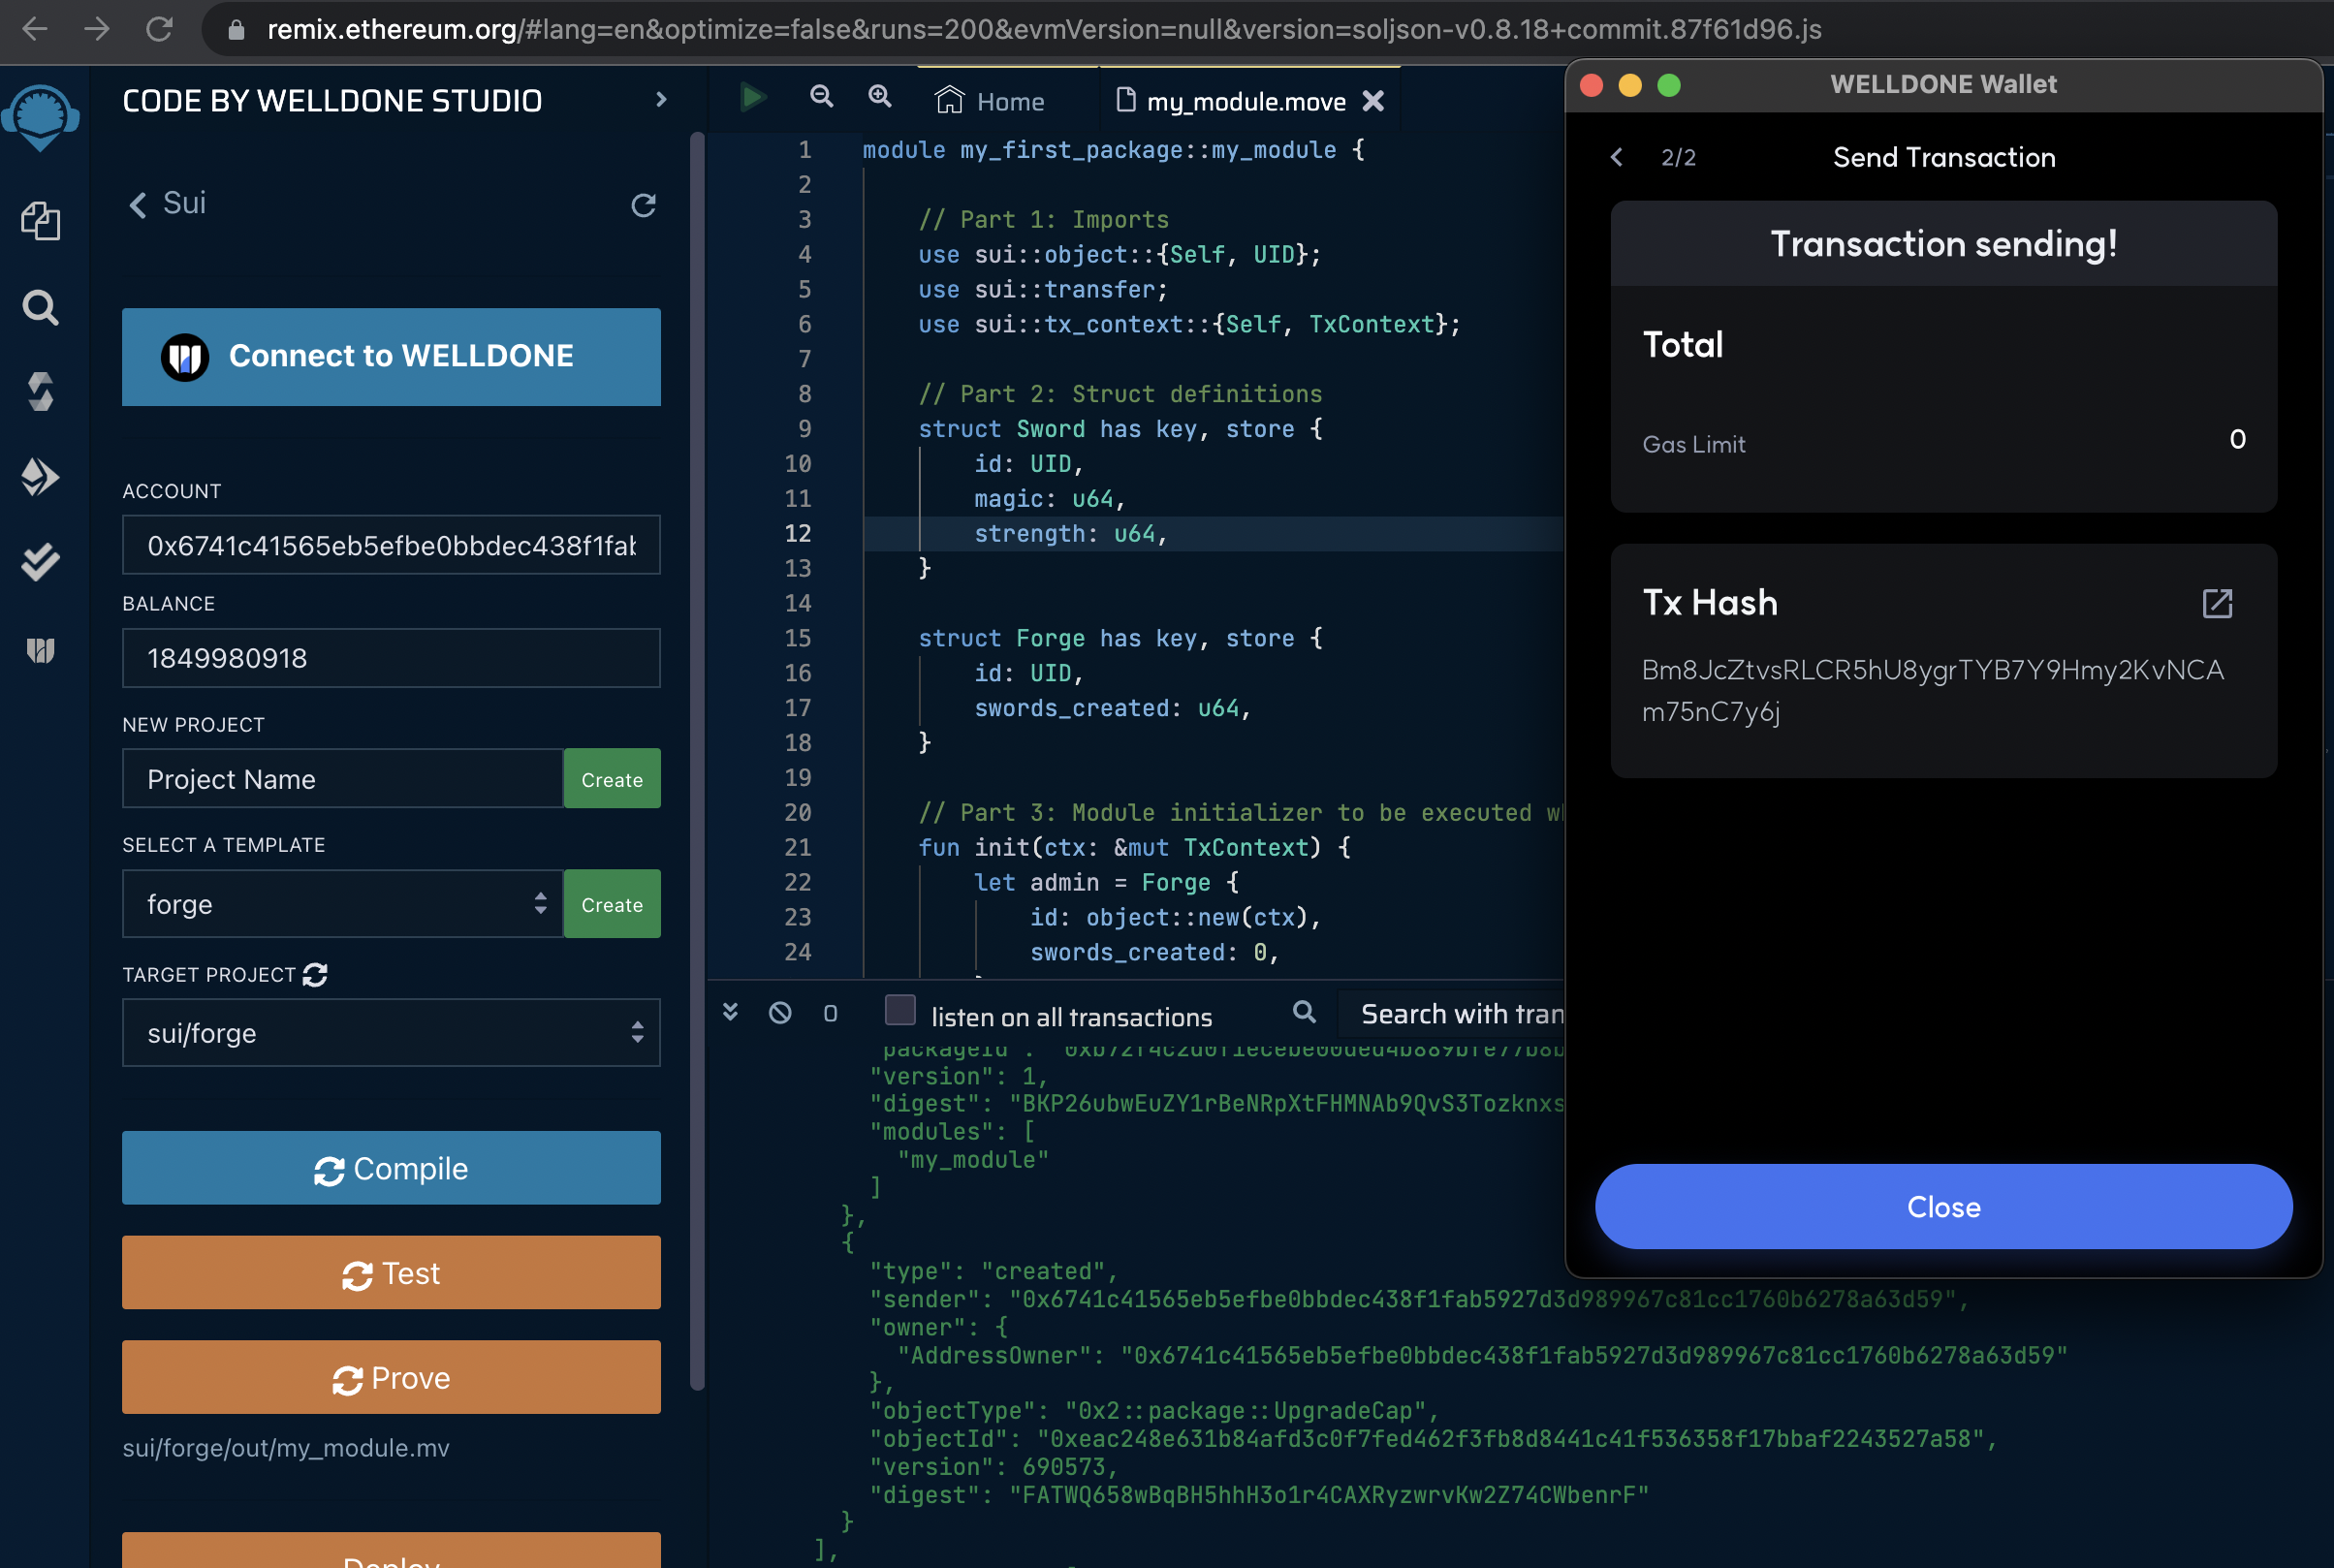Click the Prove button

coord(391,1378)
